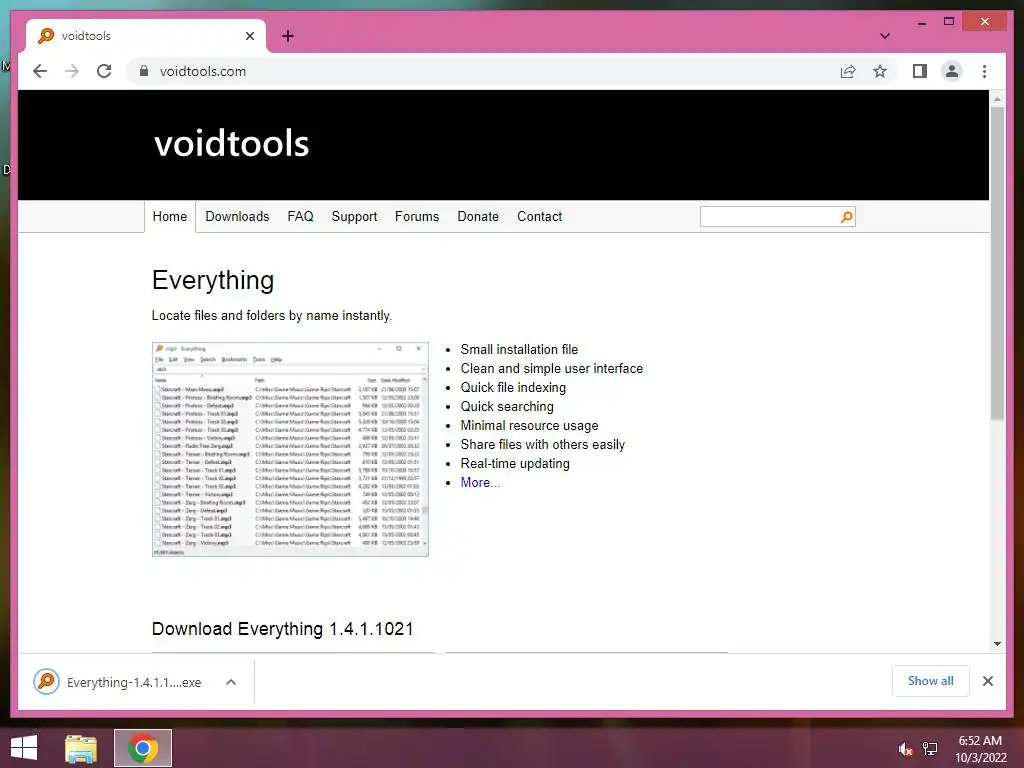Click scrollbar down arrow
The image size is (1024, 768).
(x=997, y=644)
